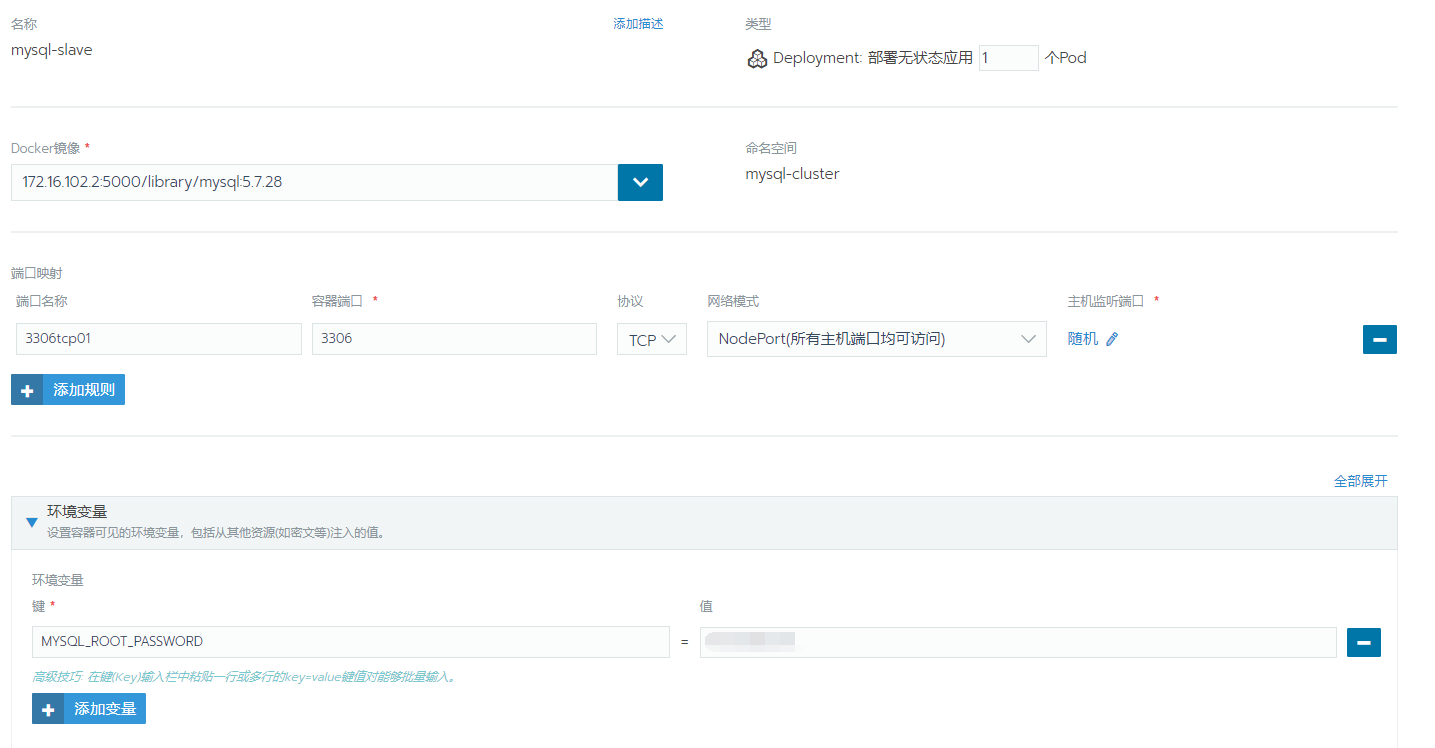
Task: Click the 添加描述 link
Action: point(638,24)
